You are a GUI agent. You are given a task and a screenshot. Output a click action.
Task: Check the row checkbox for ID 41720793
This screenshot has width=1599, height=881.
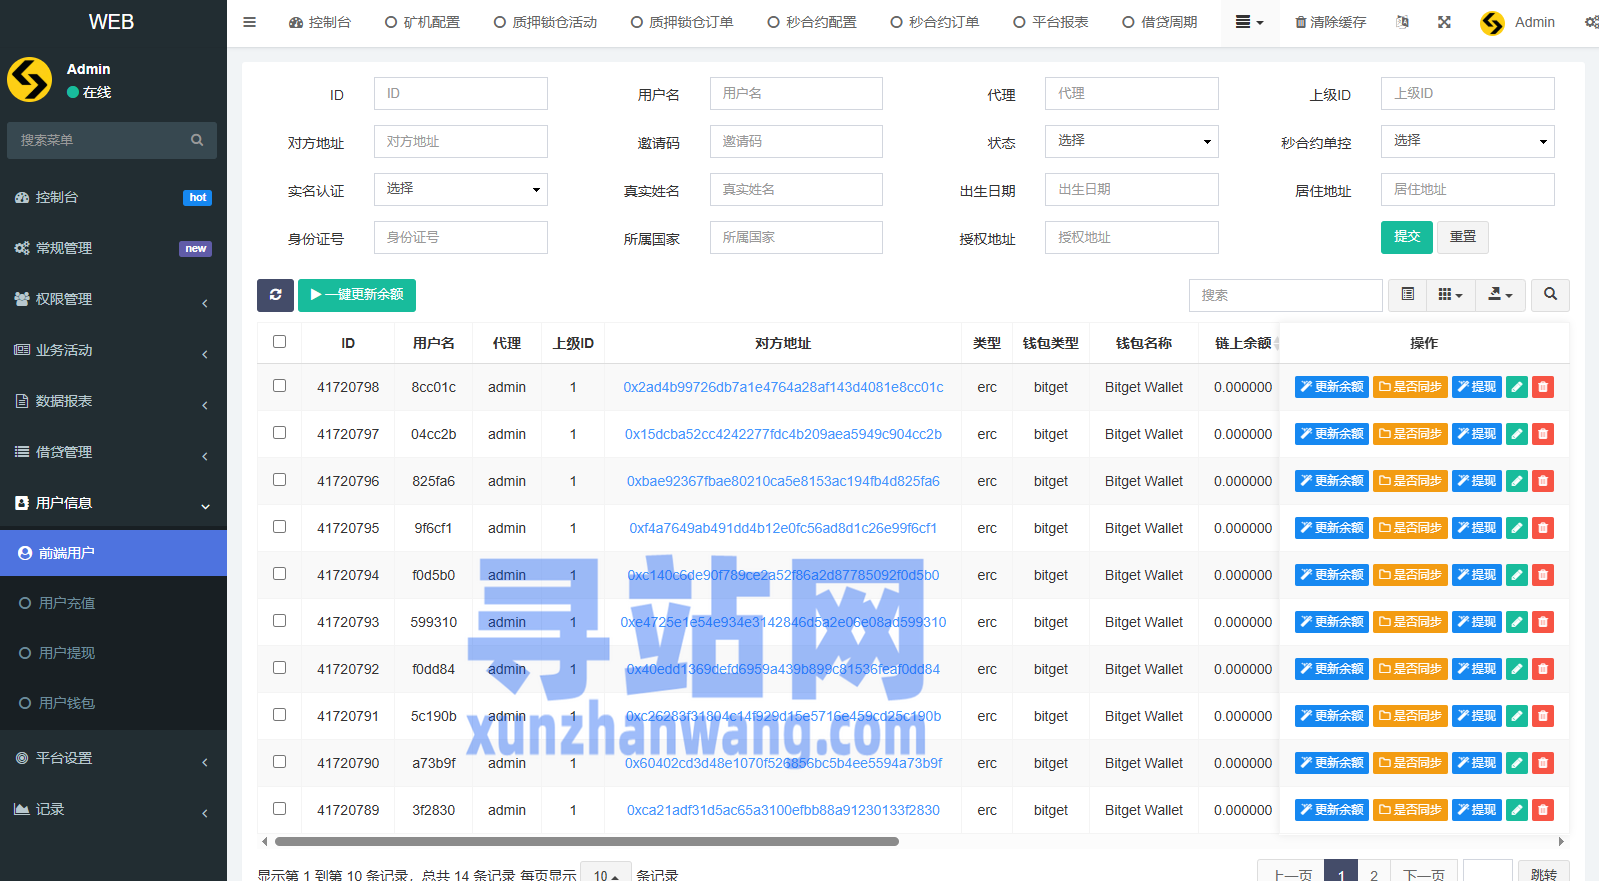279,621
